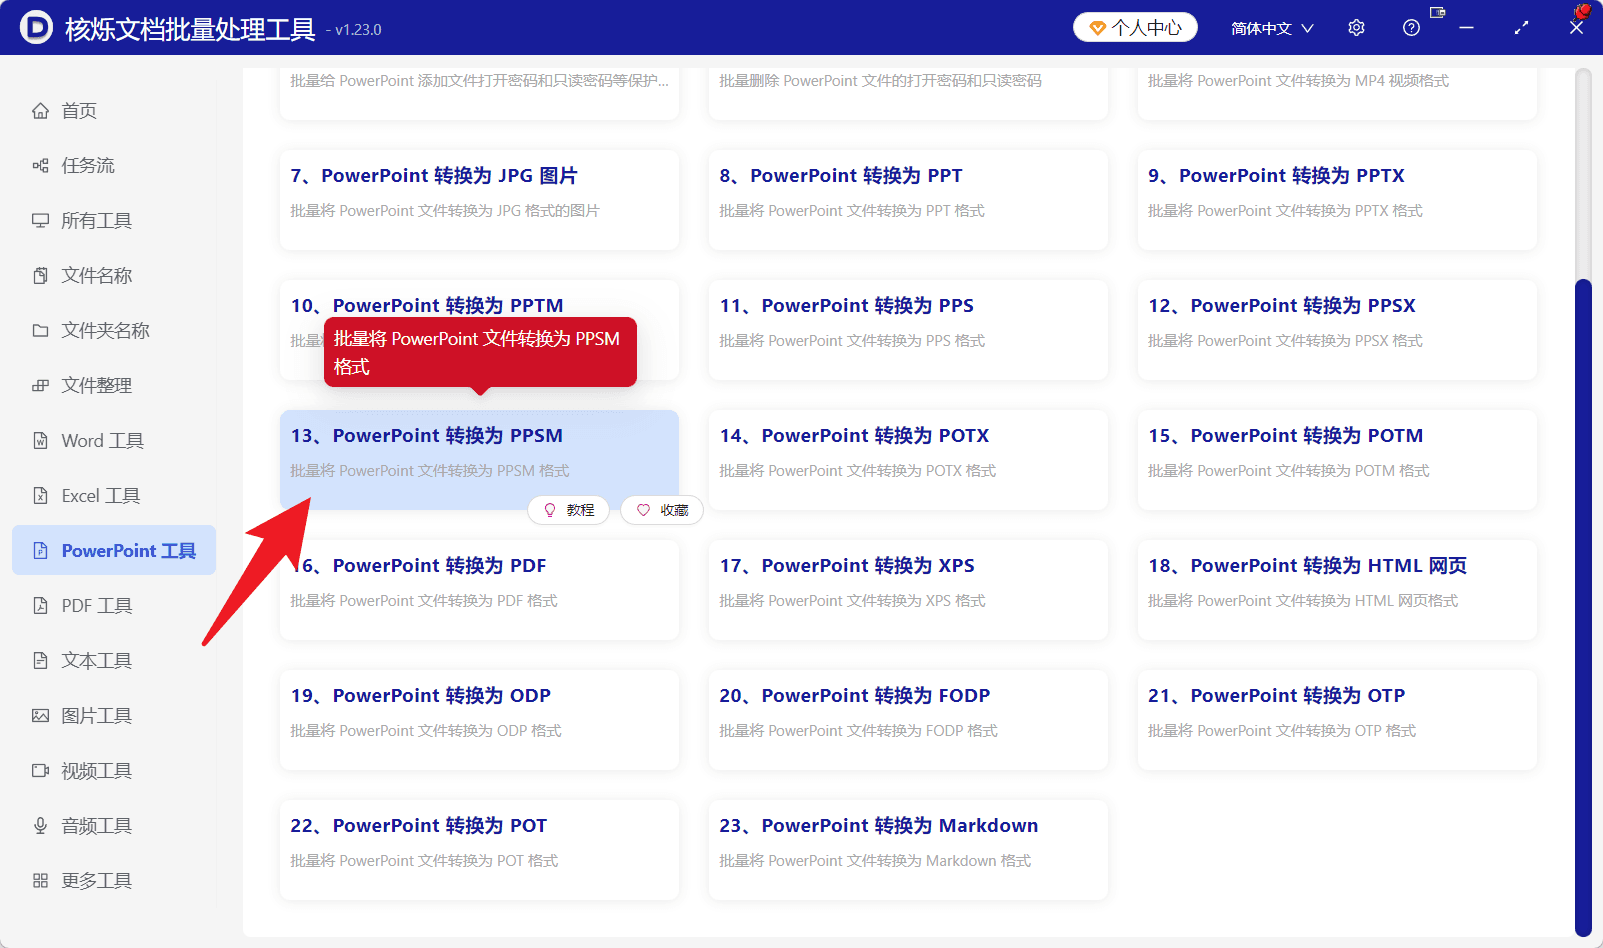Select the 文件整理 menu item
The image size is (1603, 948).
tap(114, 386)
